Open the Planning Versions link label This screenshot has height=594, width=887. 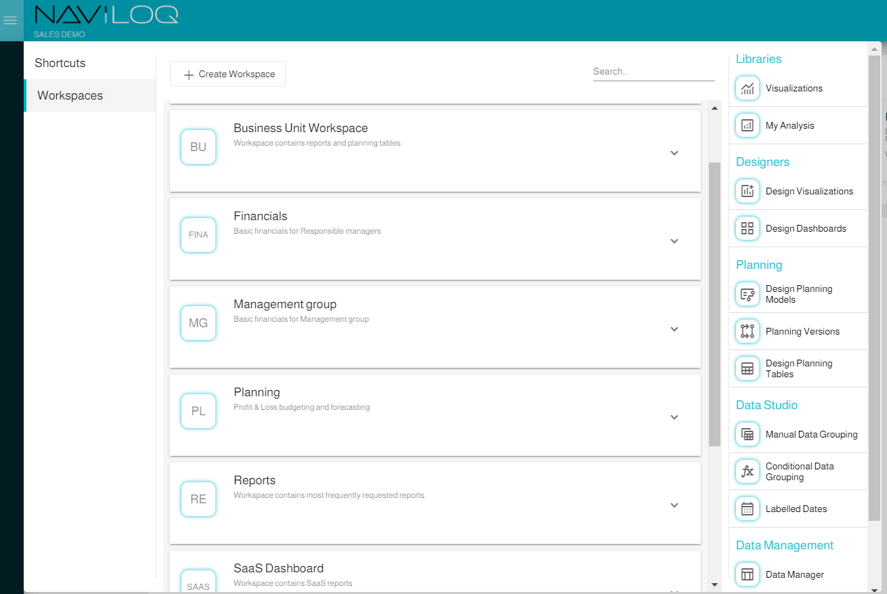pyautogui.click(x=802, y=332)
